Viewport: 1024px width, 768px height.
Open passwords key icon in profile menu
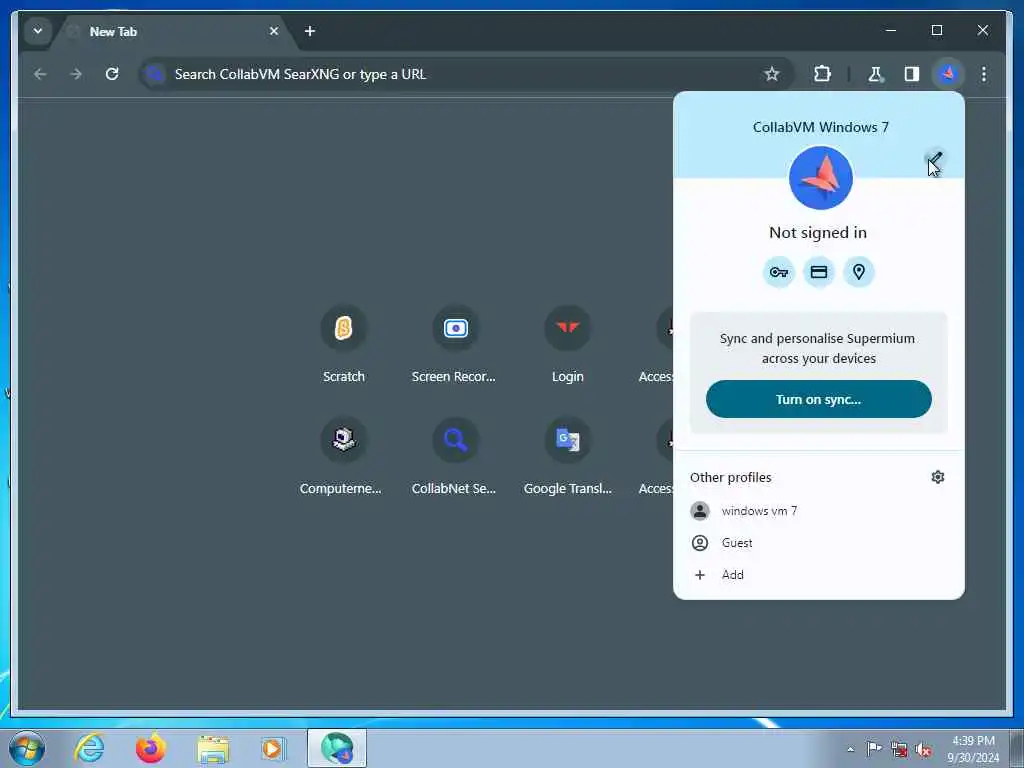click(778, 272)
